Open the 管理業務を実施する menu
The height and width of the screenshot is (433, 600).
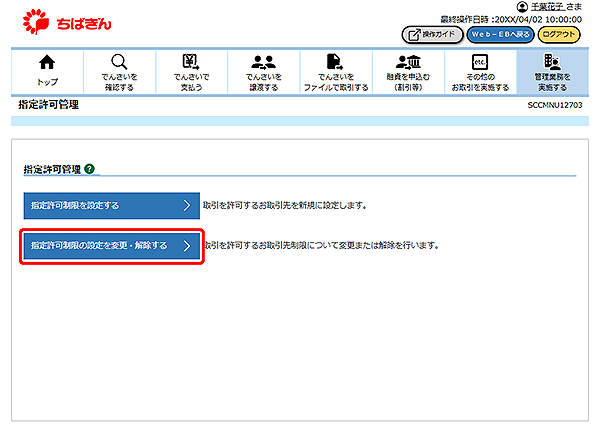click(x=553, y=72)
